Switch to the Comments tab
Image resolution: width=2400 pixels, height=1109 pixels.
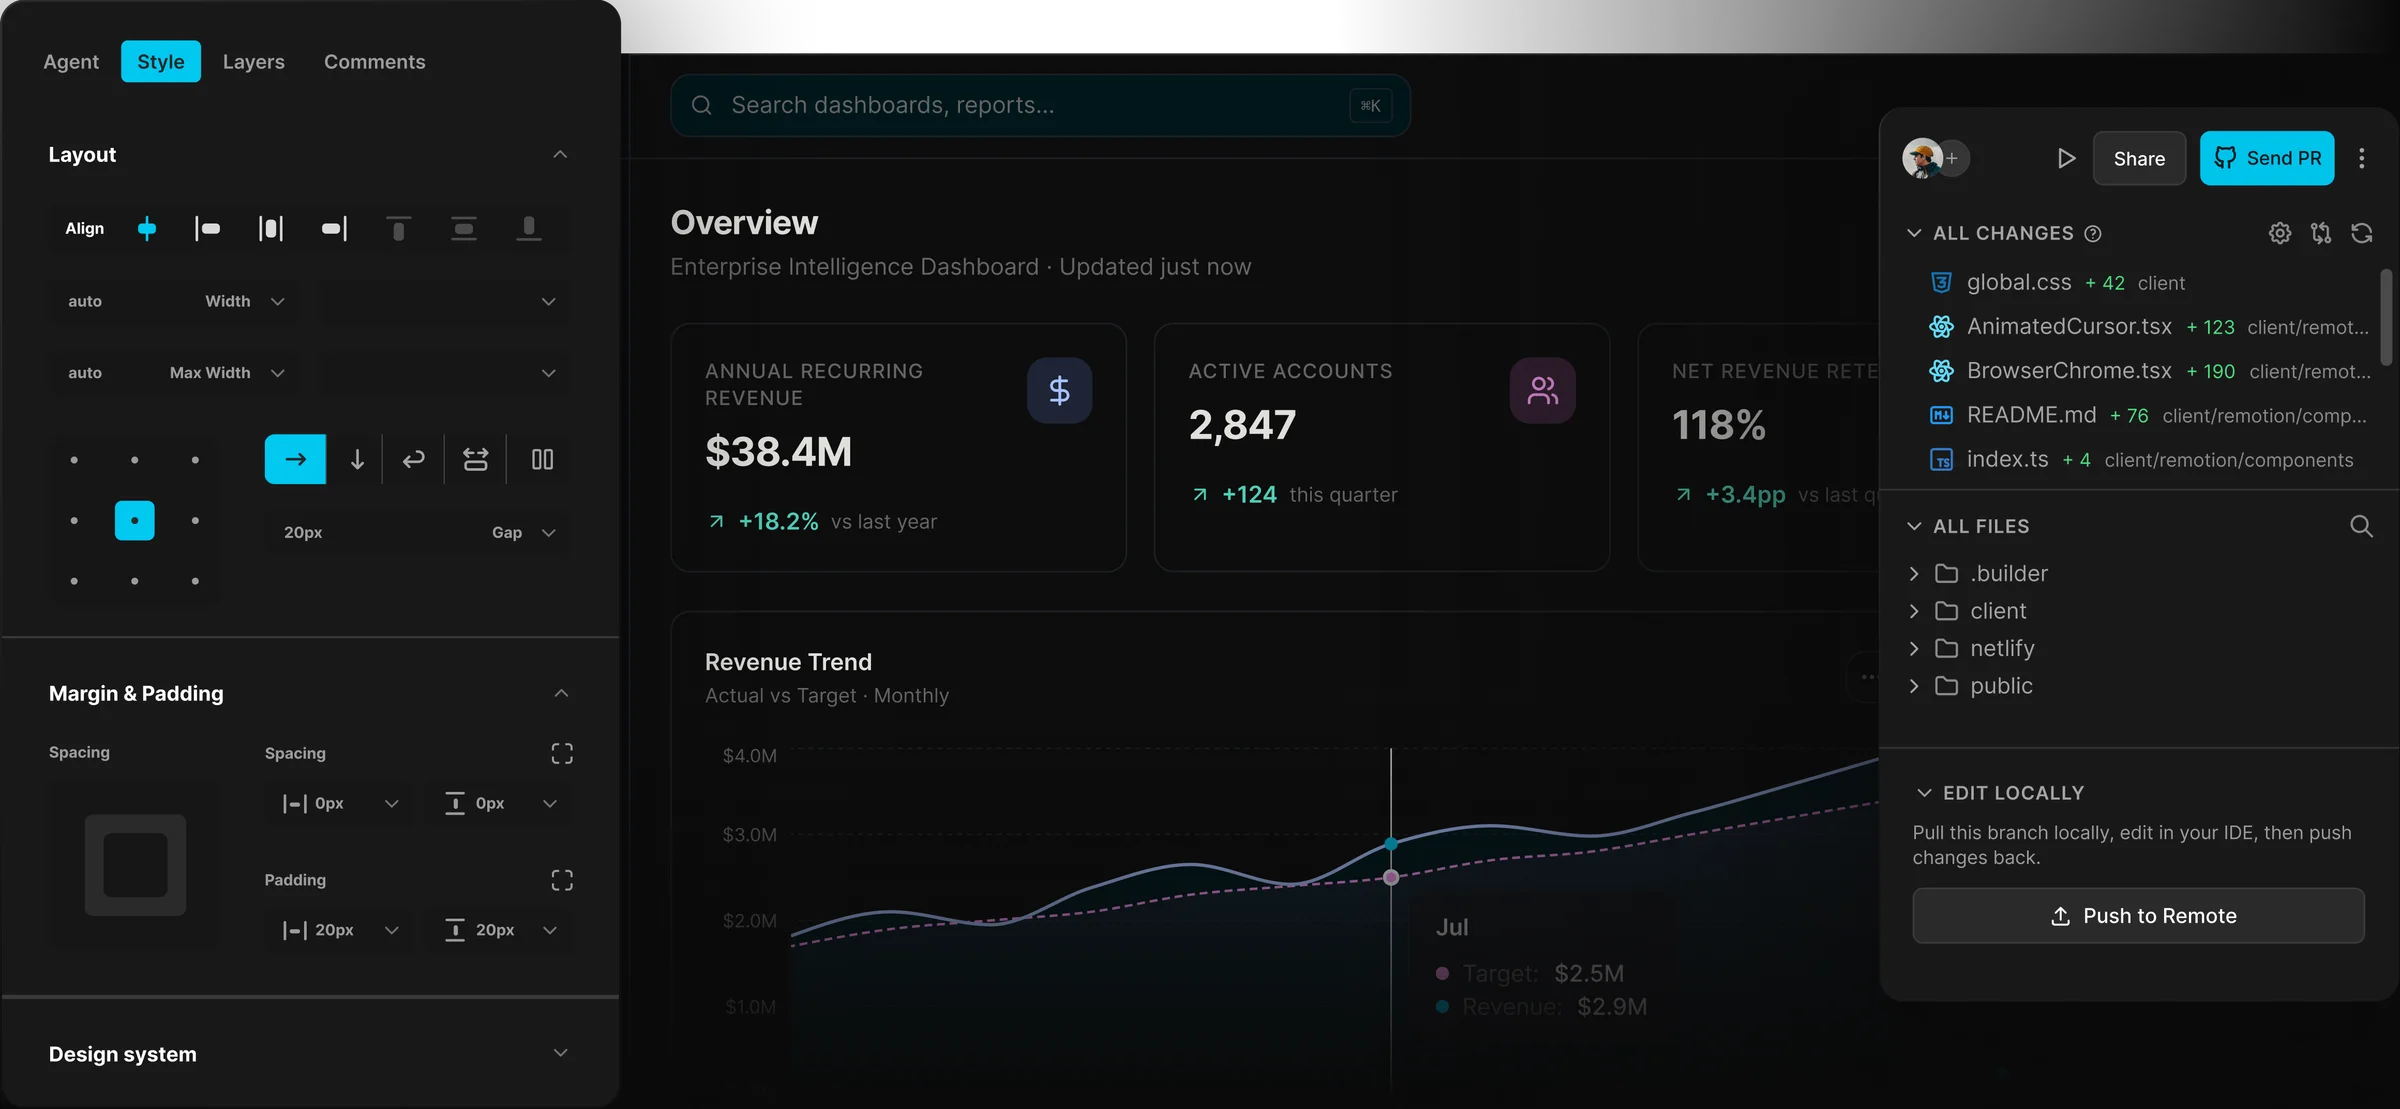(x=374, y=62)
